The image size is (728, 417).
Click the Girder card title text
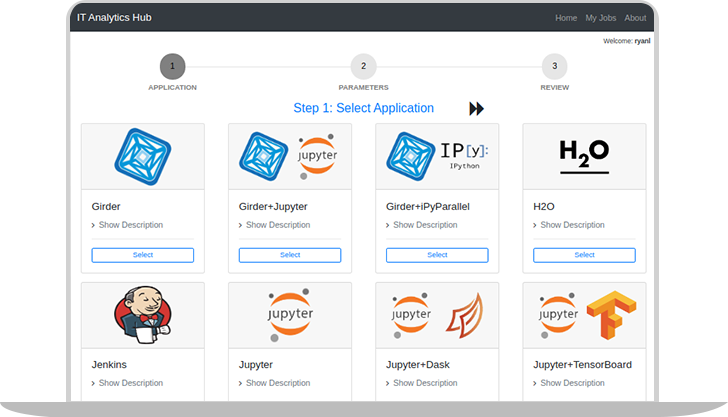tap(106, 207)
